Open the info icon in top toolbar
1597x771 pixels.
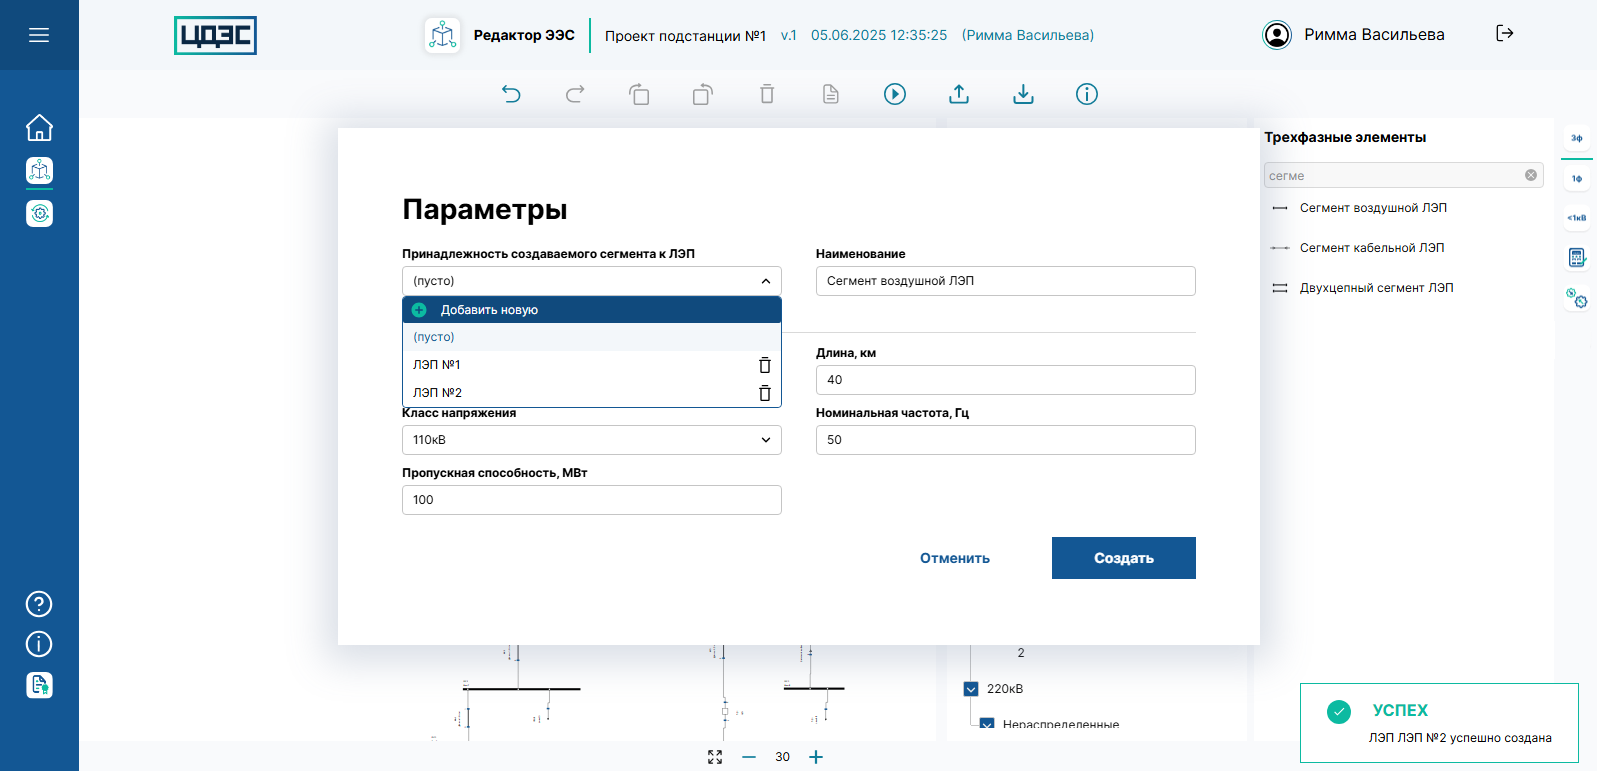[1087, 94]
